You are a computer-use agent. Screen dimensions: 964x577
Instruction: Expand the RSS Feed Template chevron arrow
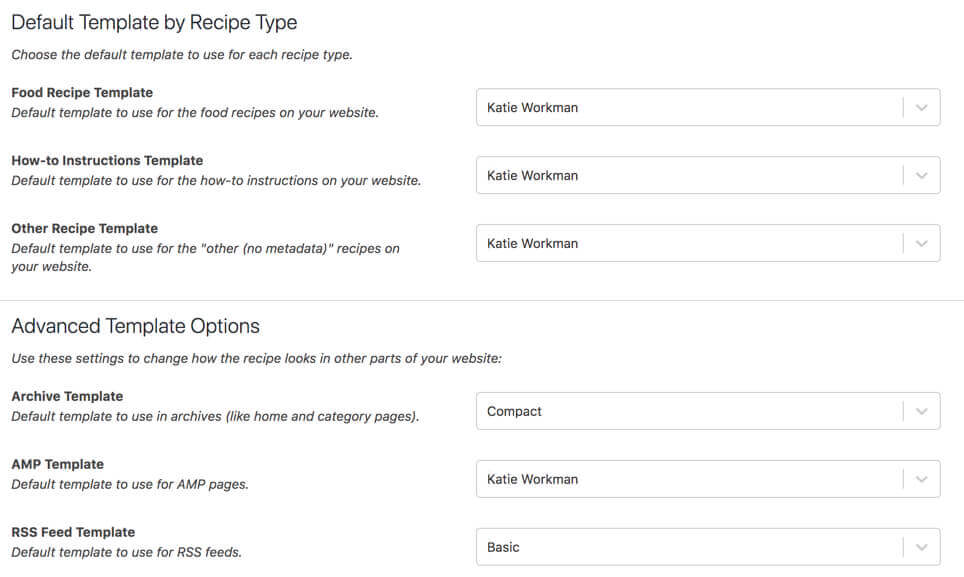point(921,547)
